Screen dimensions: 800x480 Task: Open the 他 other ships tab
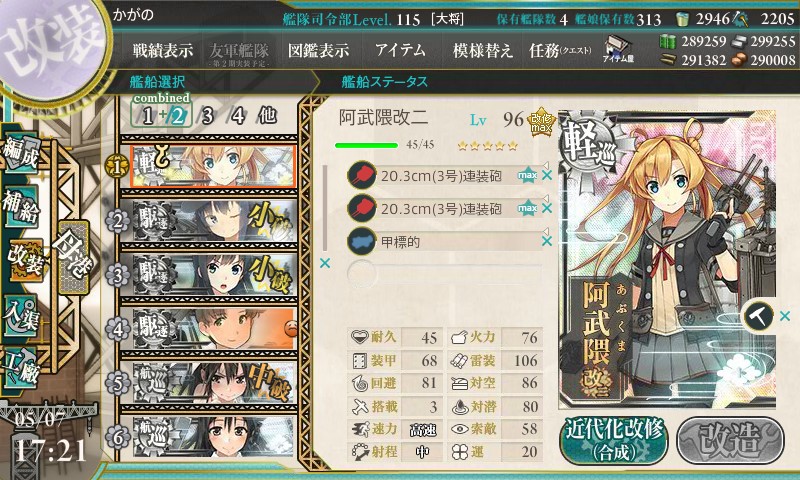268,116
